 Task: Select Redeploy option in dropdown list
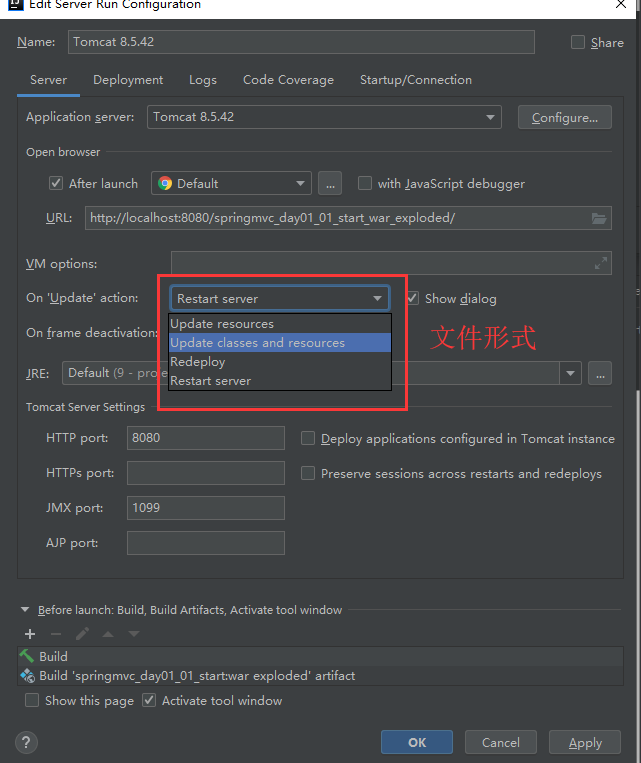pos(280,362)
